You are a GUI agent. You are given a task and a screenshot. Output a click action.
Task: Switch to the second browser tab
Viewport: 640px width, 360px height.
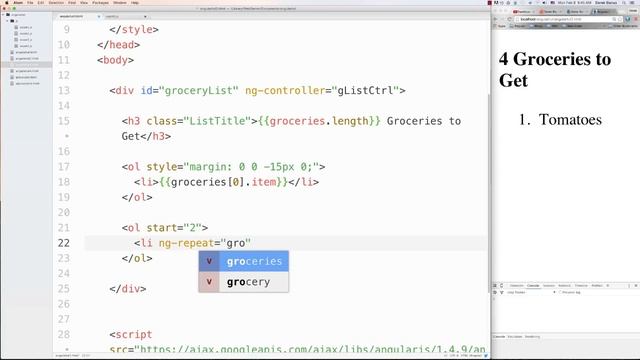(551, 11)
